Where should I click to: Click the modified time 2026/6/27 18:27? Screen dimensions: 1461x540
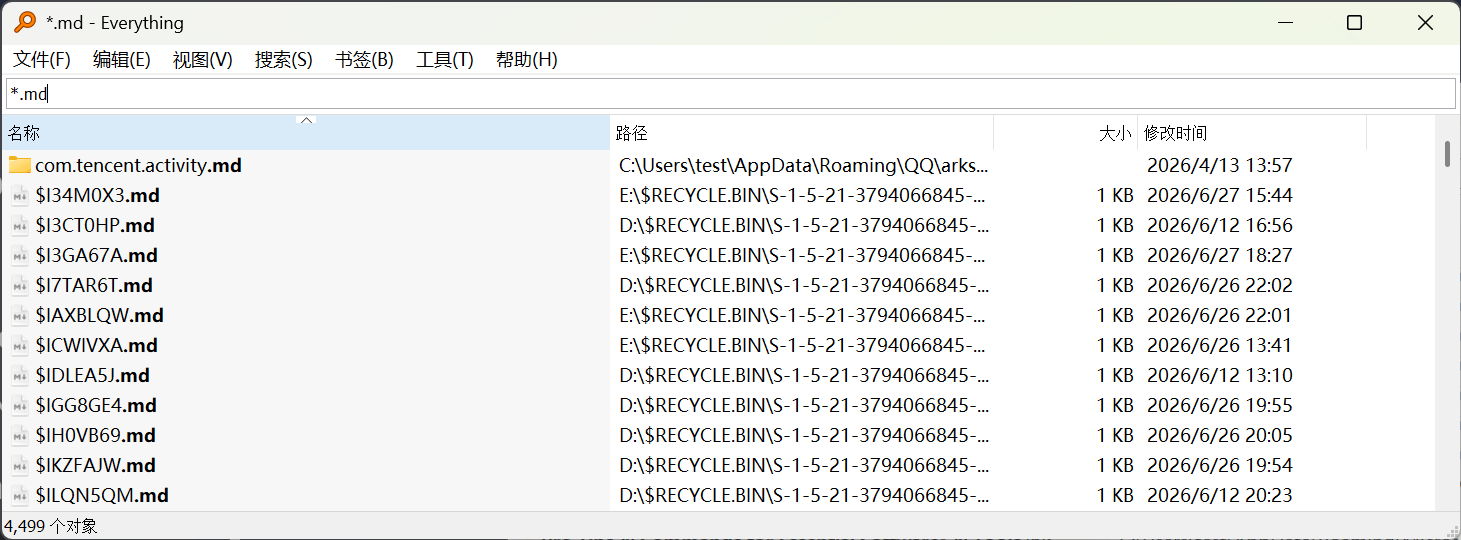[1219, 255]
